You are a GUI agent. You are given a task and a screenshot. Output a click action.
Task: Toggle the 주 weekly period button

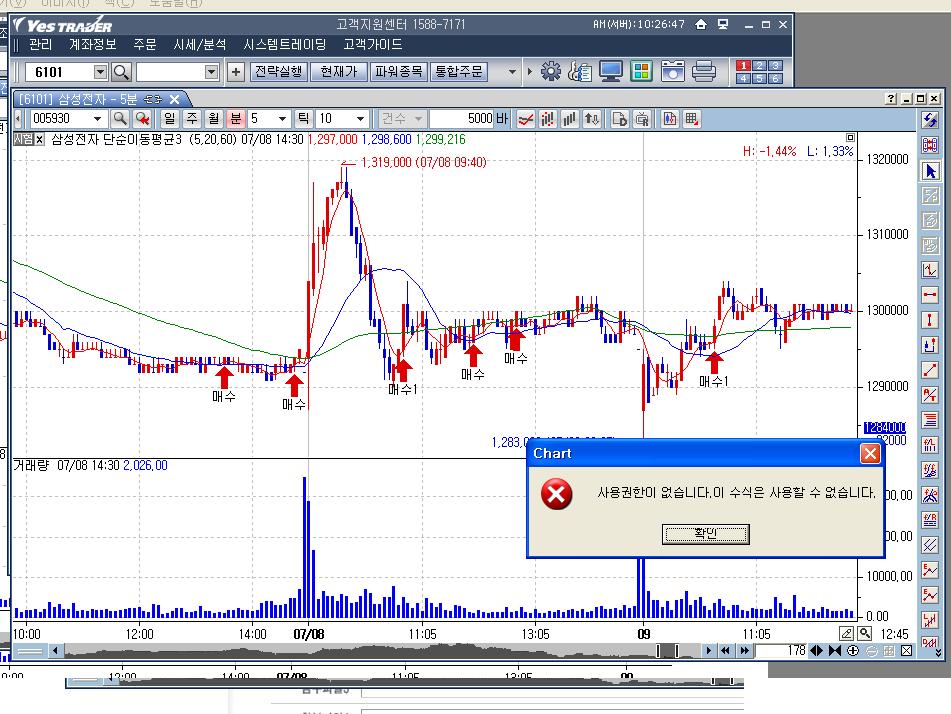click(191, 119)
